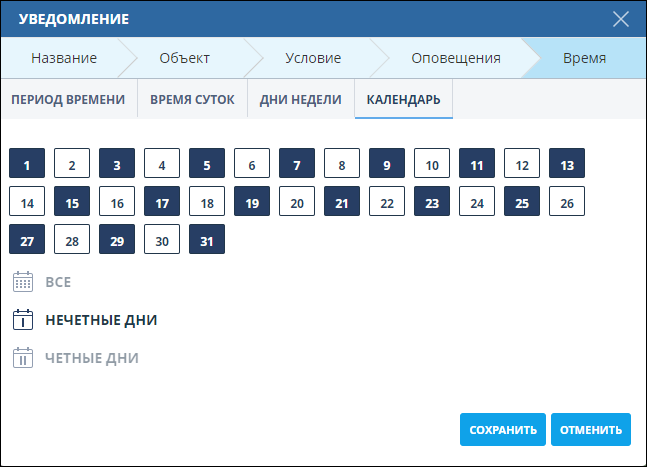This screenshot has width=647, height=467.
Task: Go to the Время wizard step
Action: point(584,58)
